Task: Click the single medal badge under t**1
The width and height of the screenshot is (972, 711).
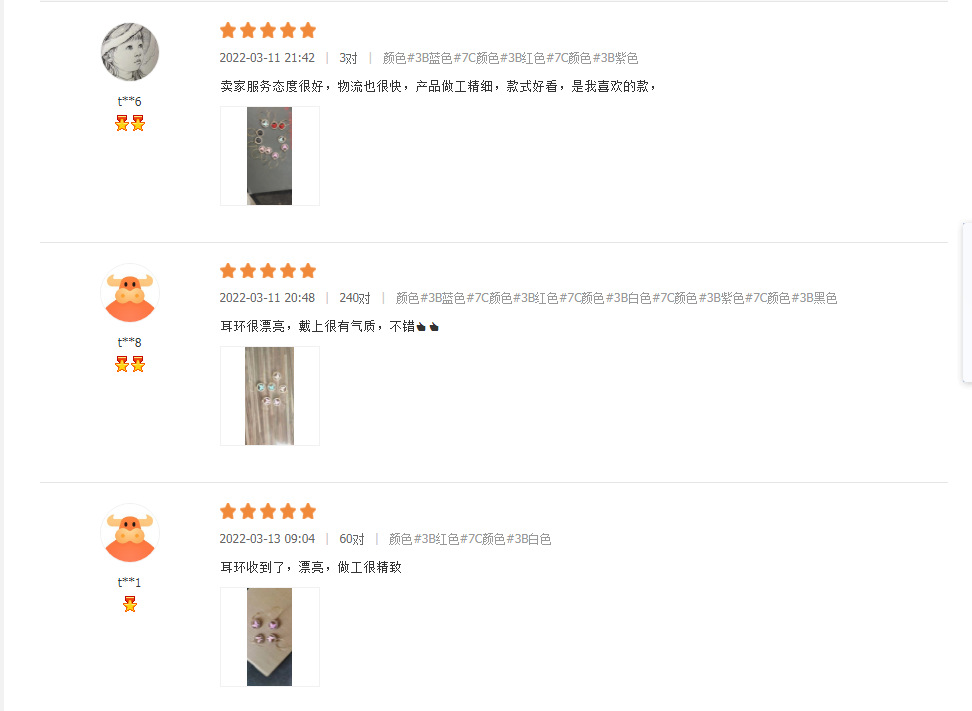Action: pos(130,604)
